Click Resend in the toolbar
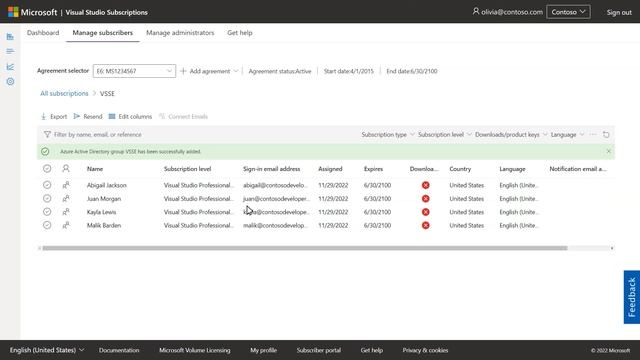 pos(88,116)
